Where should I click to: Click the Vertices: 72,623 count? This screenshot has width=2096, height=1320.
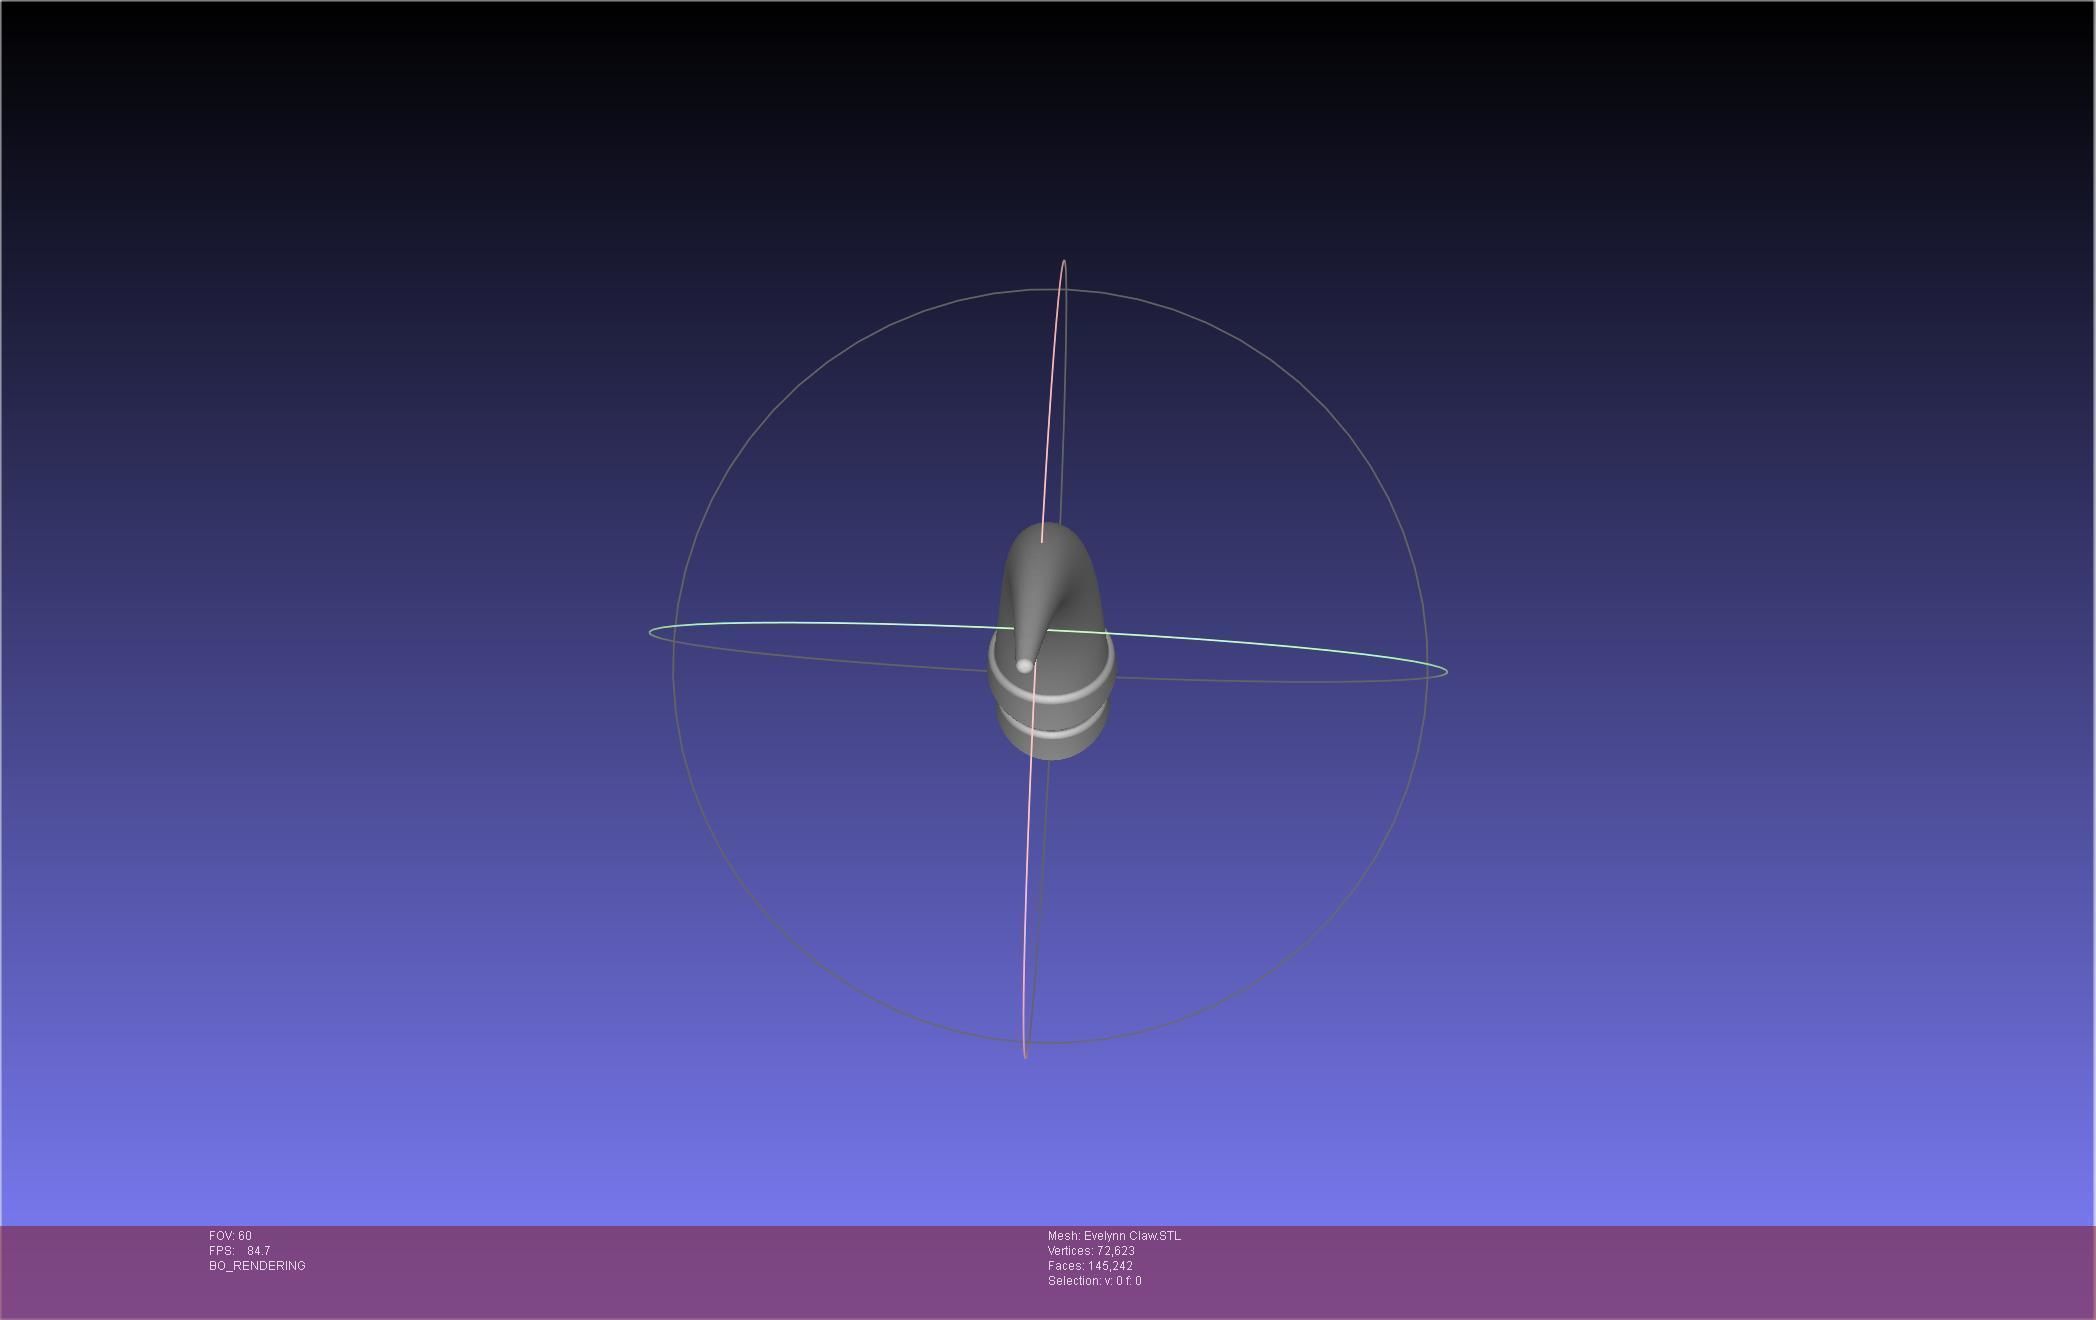tap(1090, 1251)
